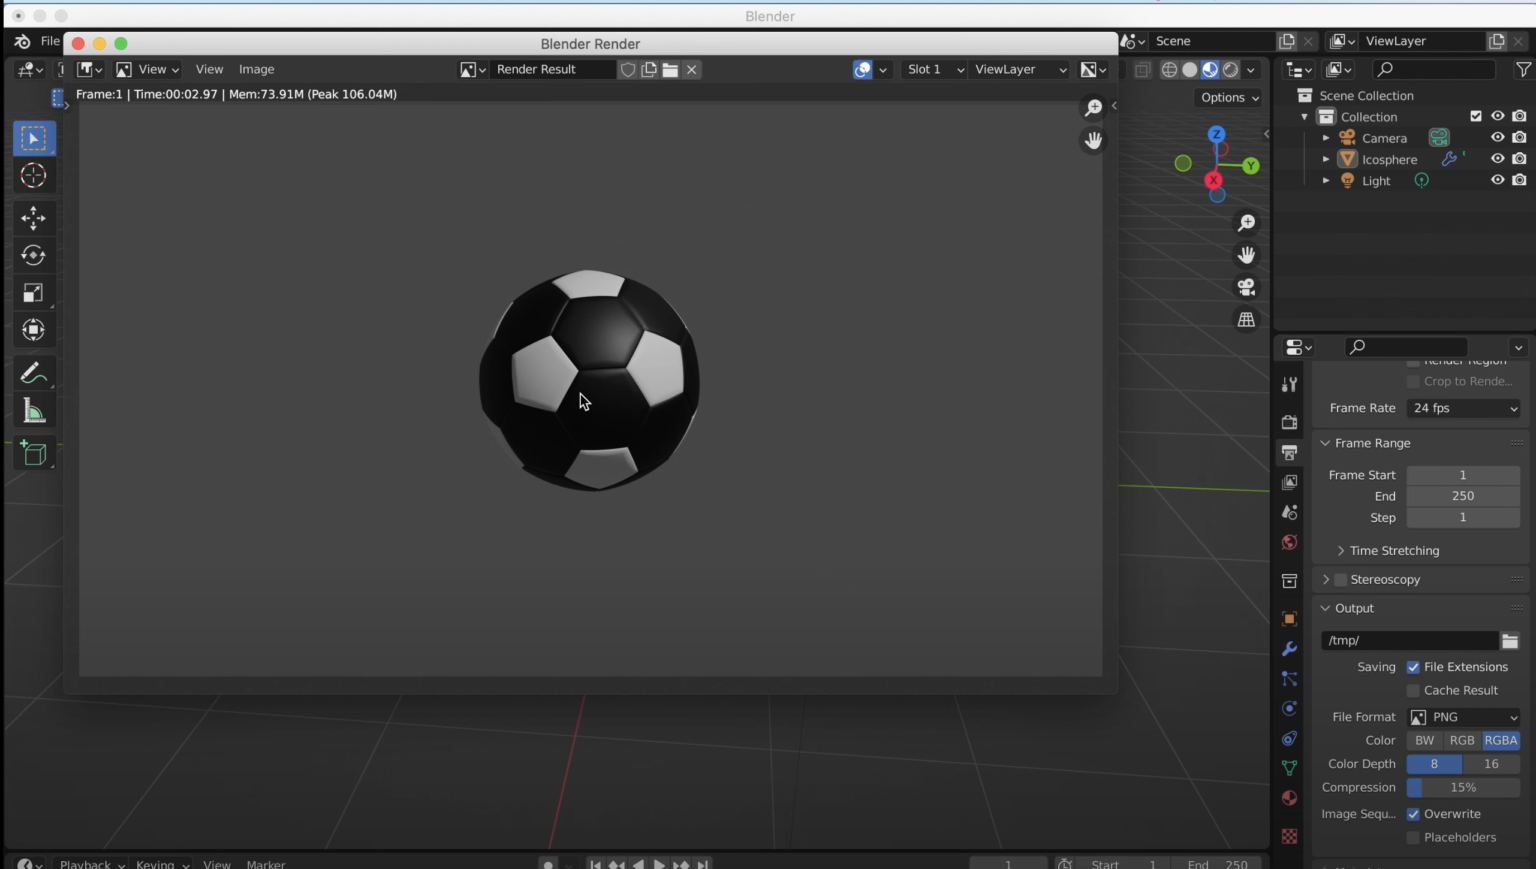The image size is (1536, 869).
Task: Disable the Overwrite output option
Action: pos(1413,813)
